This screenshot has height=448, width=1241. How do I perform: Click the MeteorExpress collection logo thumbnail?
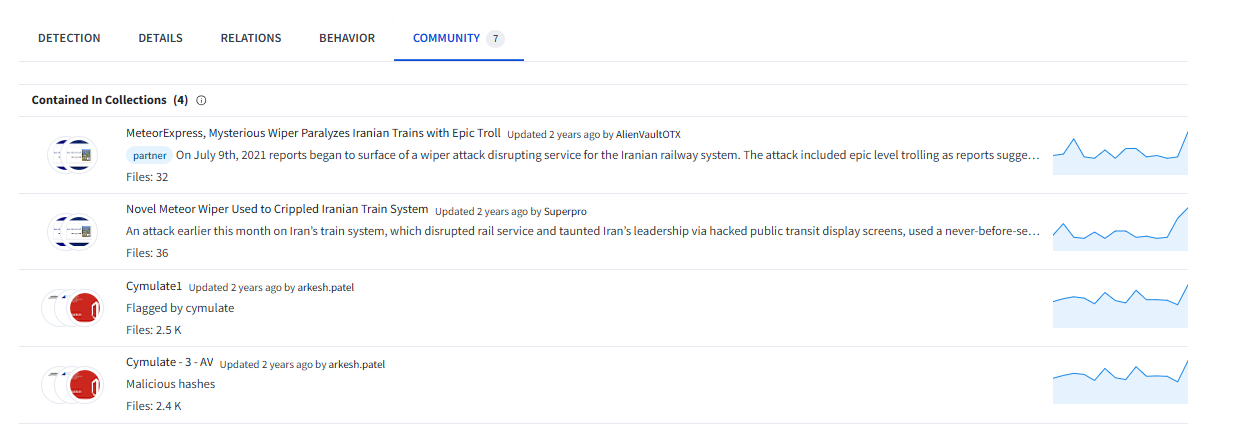[x=73, y=155]
